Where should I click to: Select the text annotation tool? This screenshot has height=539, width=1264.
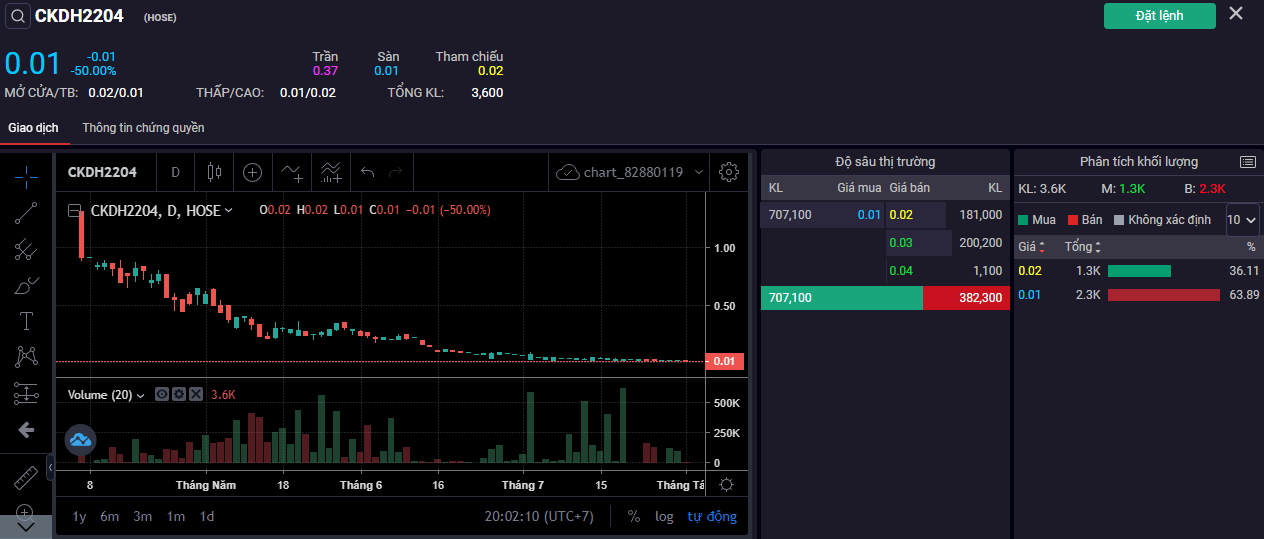(26, 321)
